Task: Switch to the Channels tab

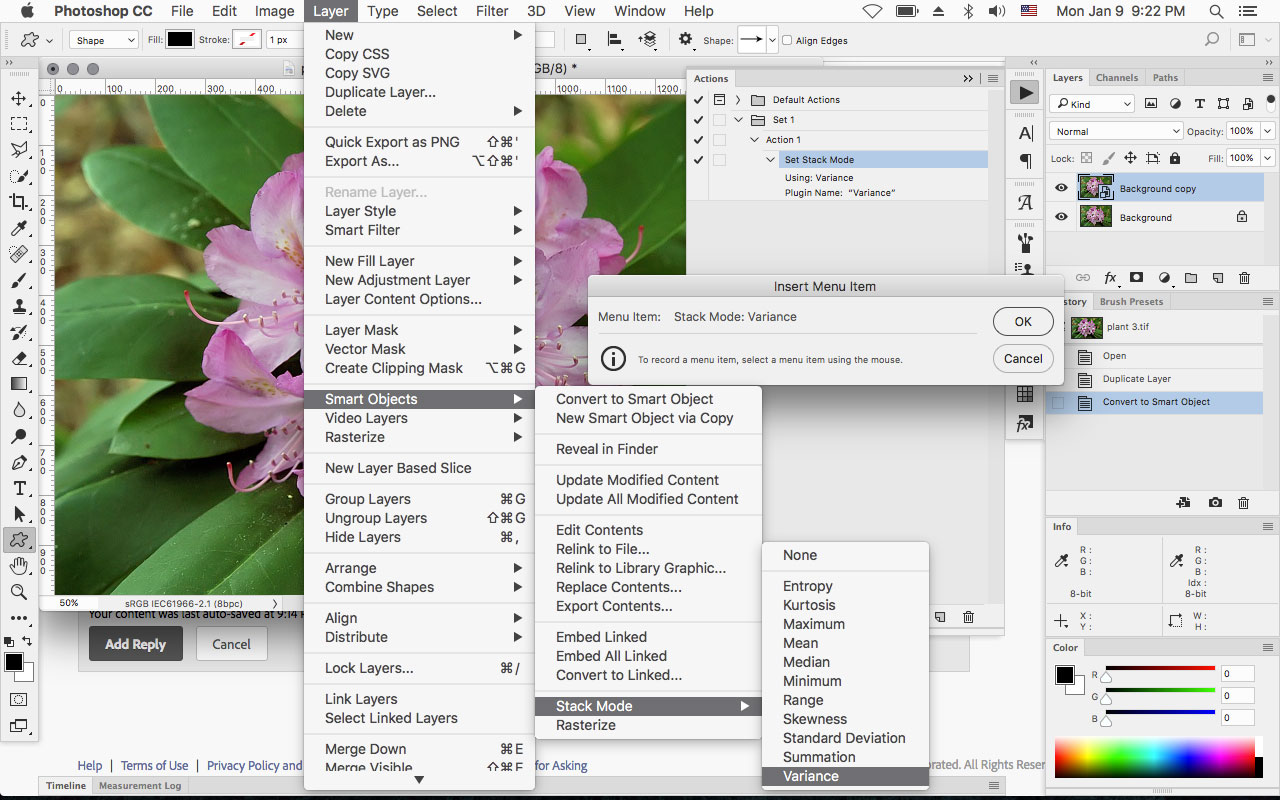Action: (x=1117, y=77)
